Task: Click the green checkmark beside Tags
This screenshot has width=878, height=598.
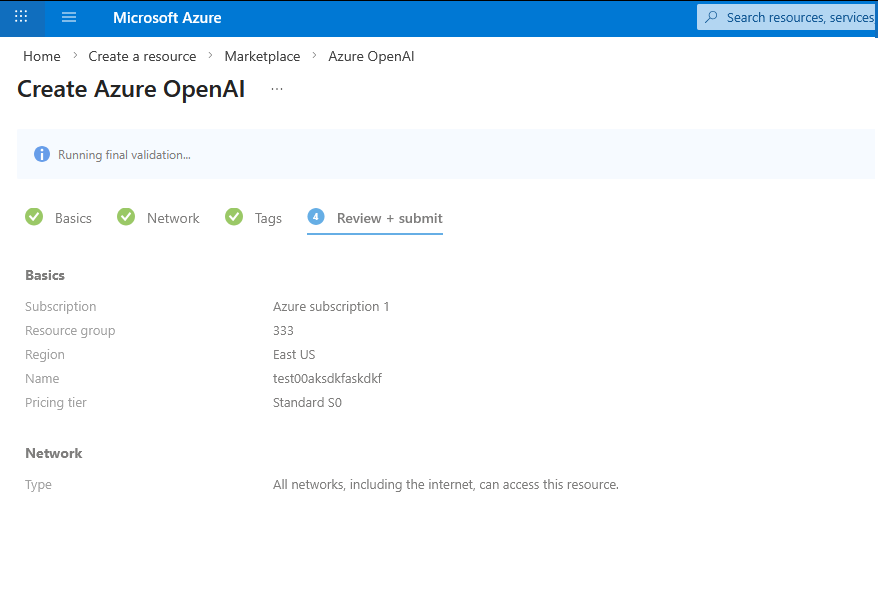Action: tap(234, 217)
